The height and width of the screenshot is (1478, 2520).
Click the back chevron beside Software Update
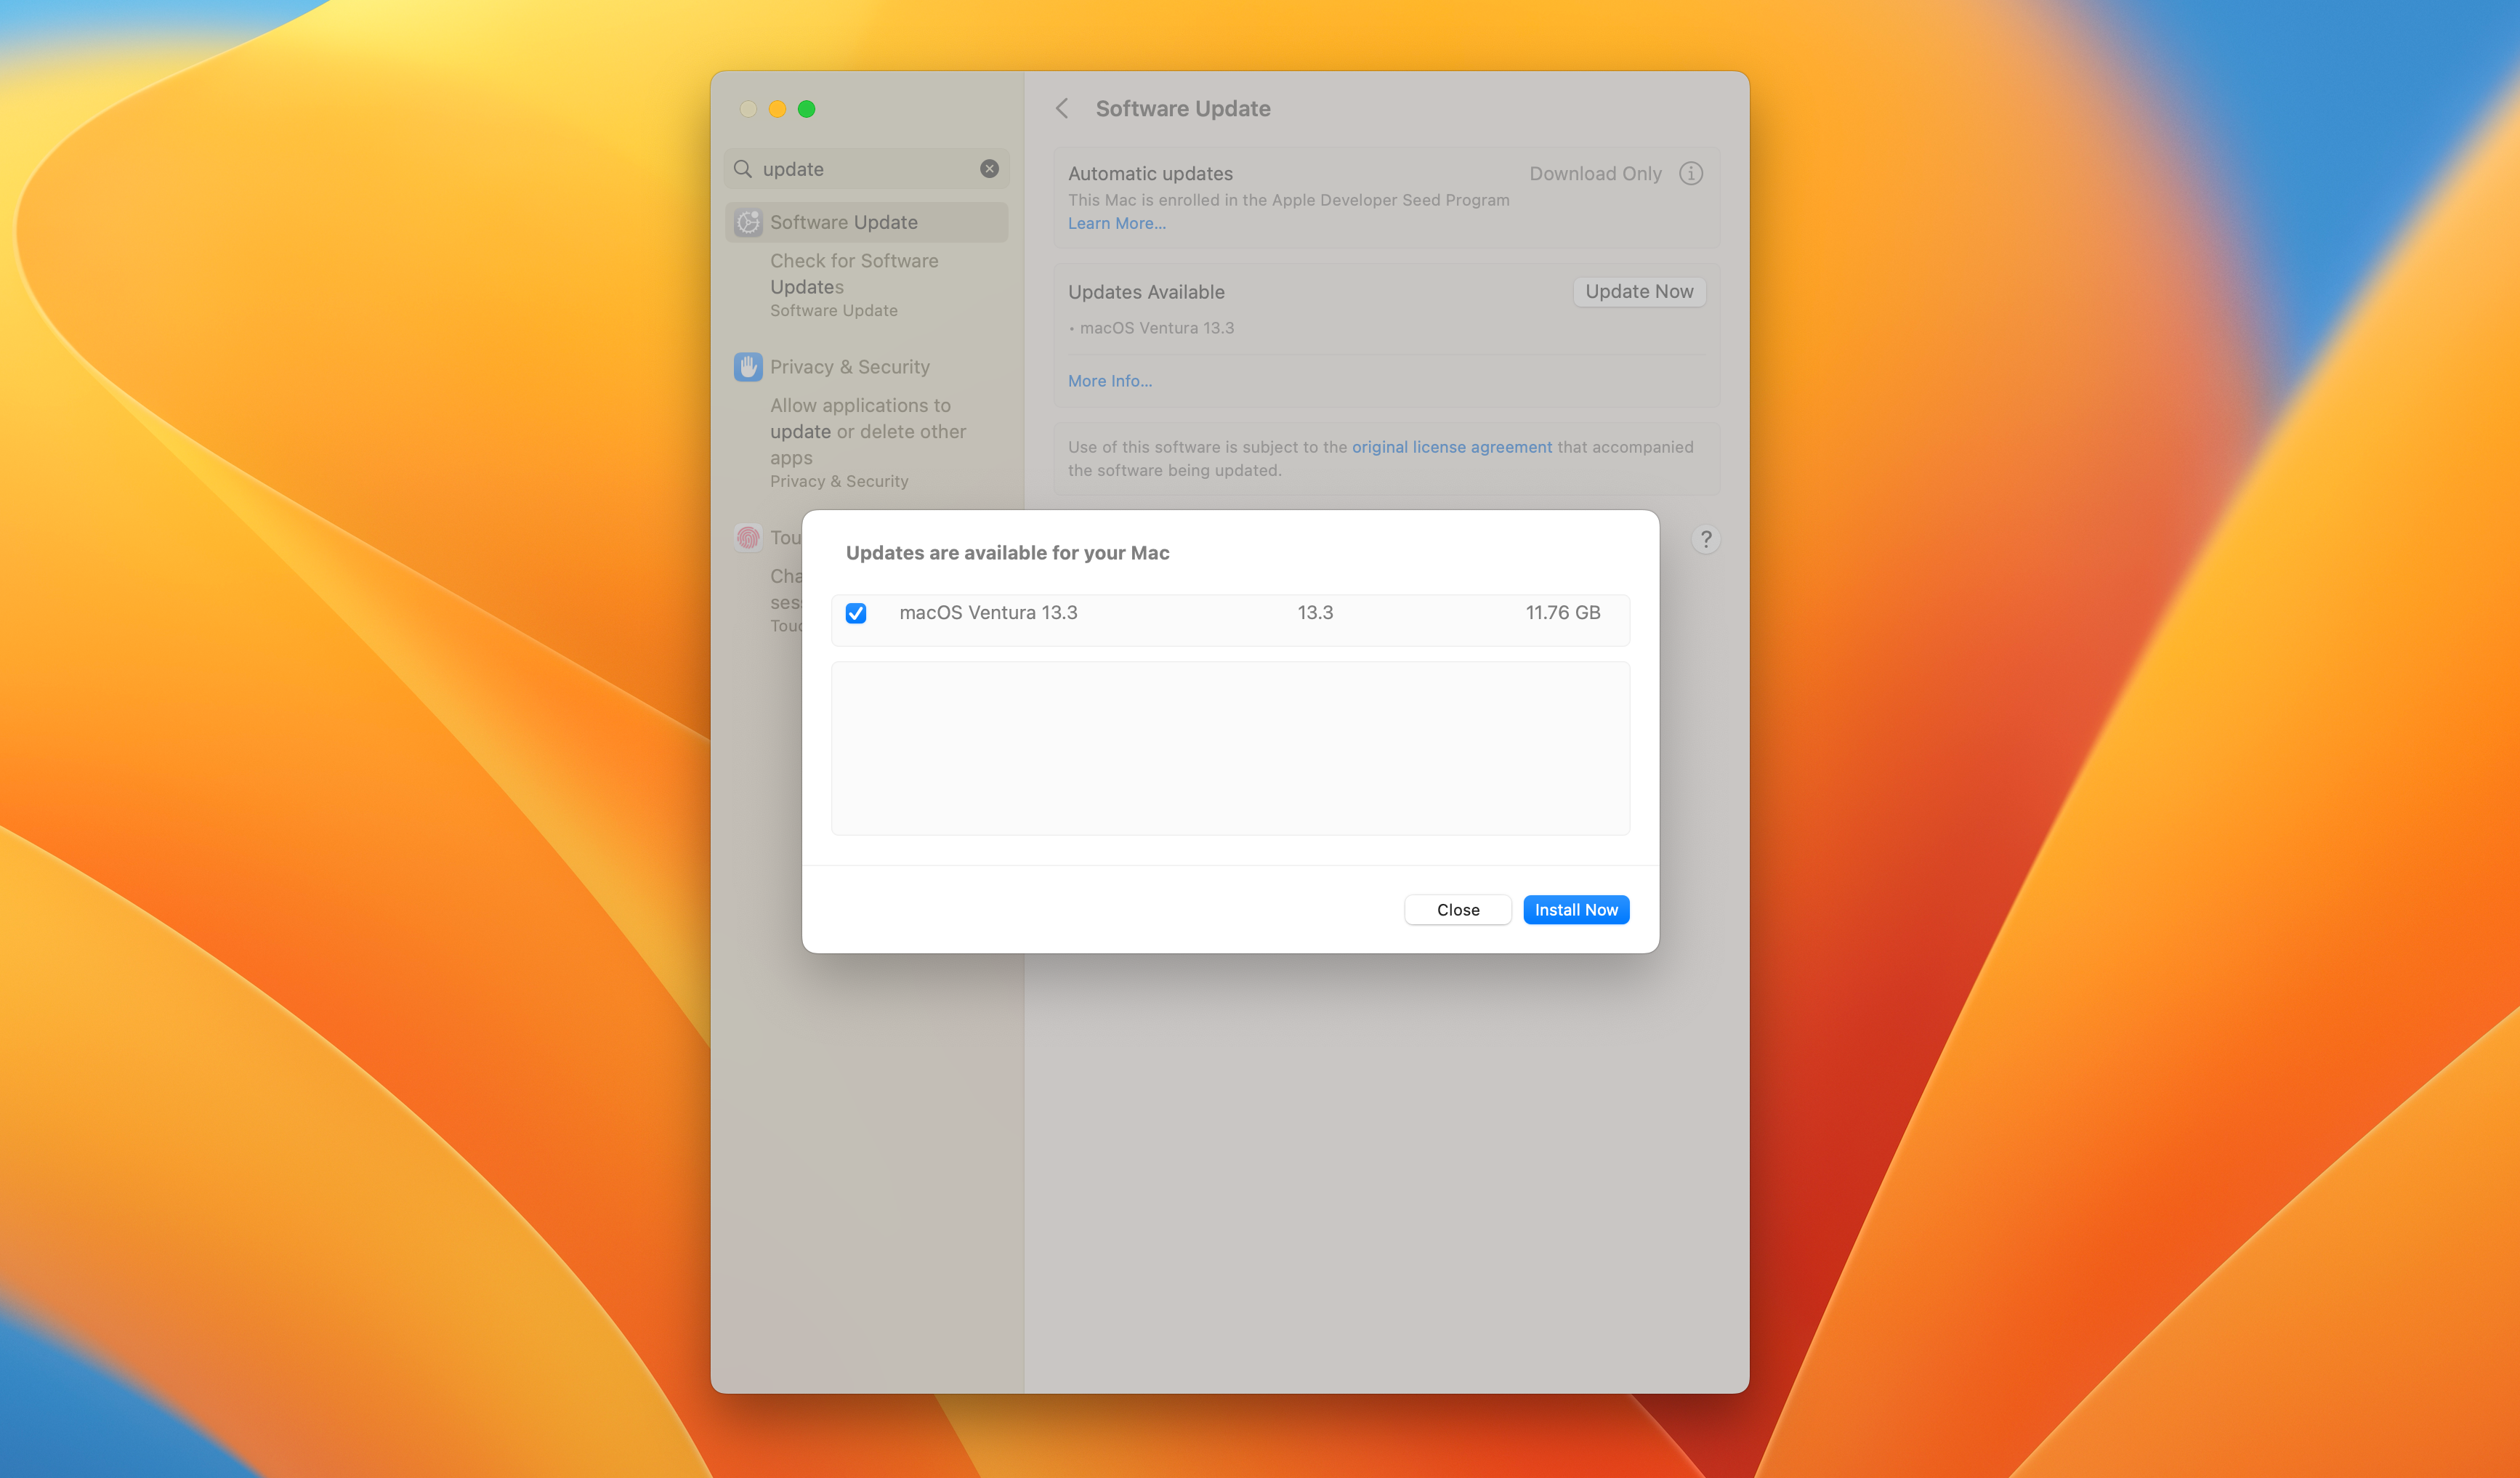click(x=1062, y=108)
